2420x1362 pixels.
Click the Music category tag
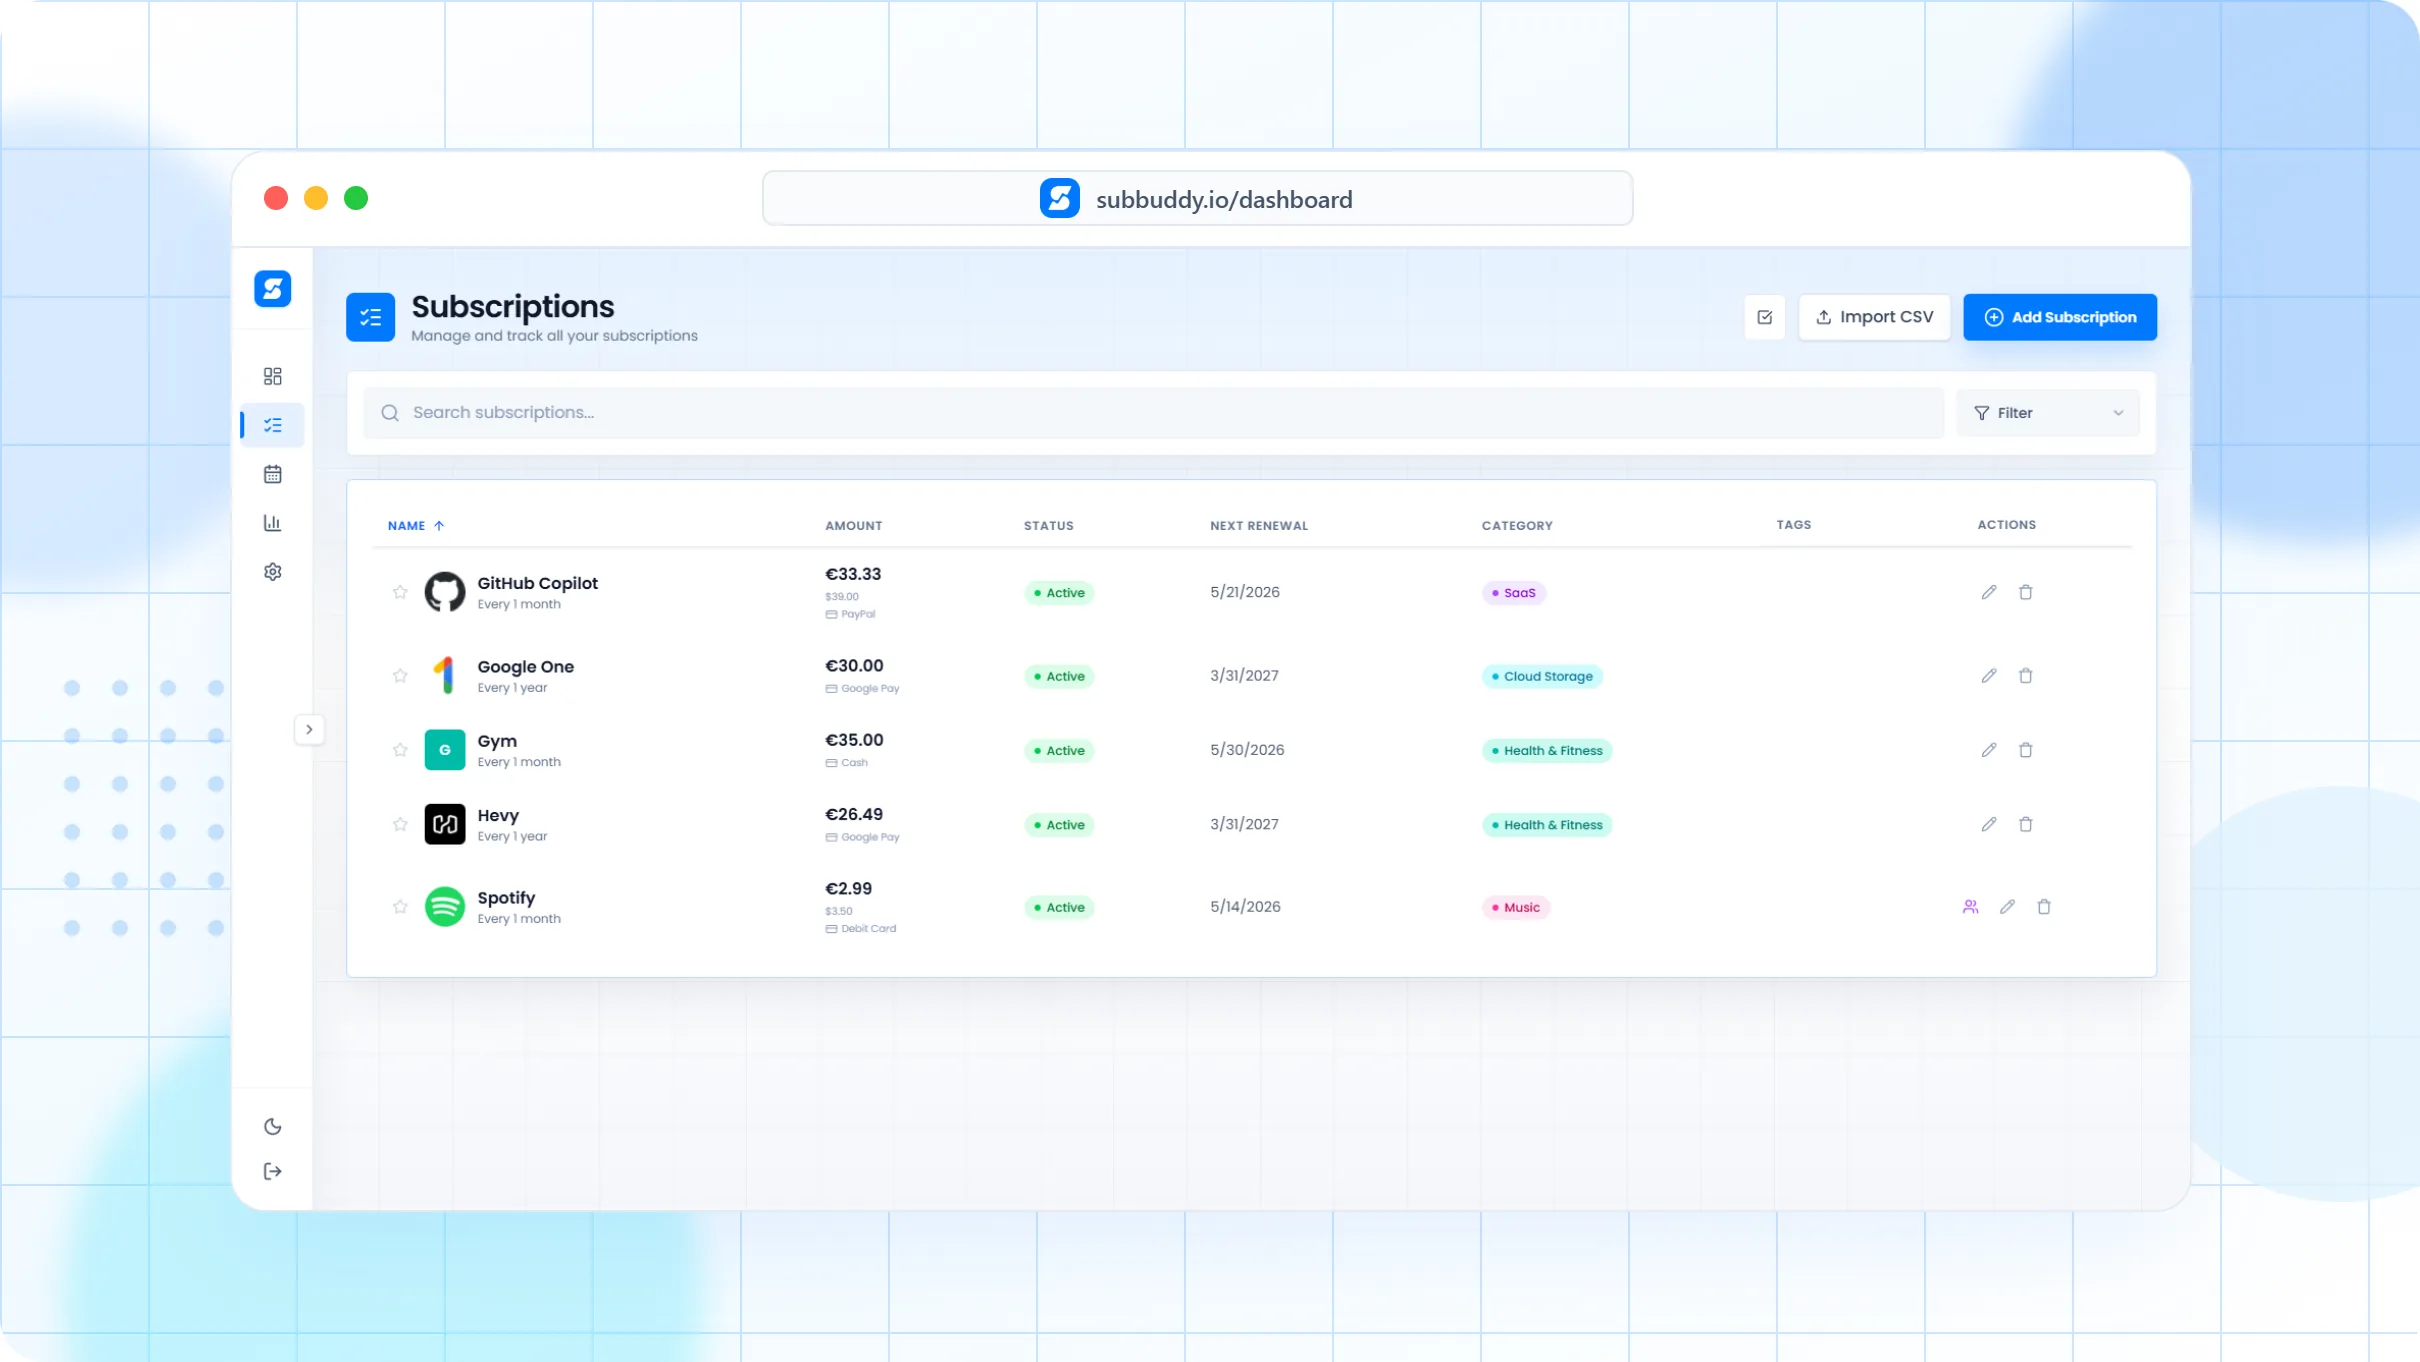click(x=1516, y=908)
